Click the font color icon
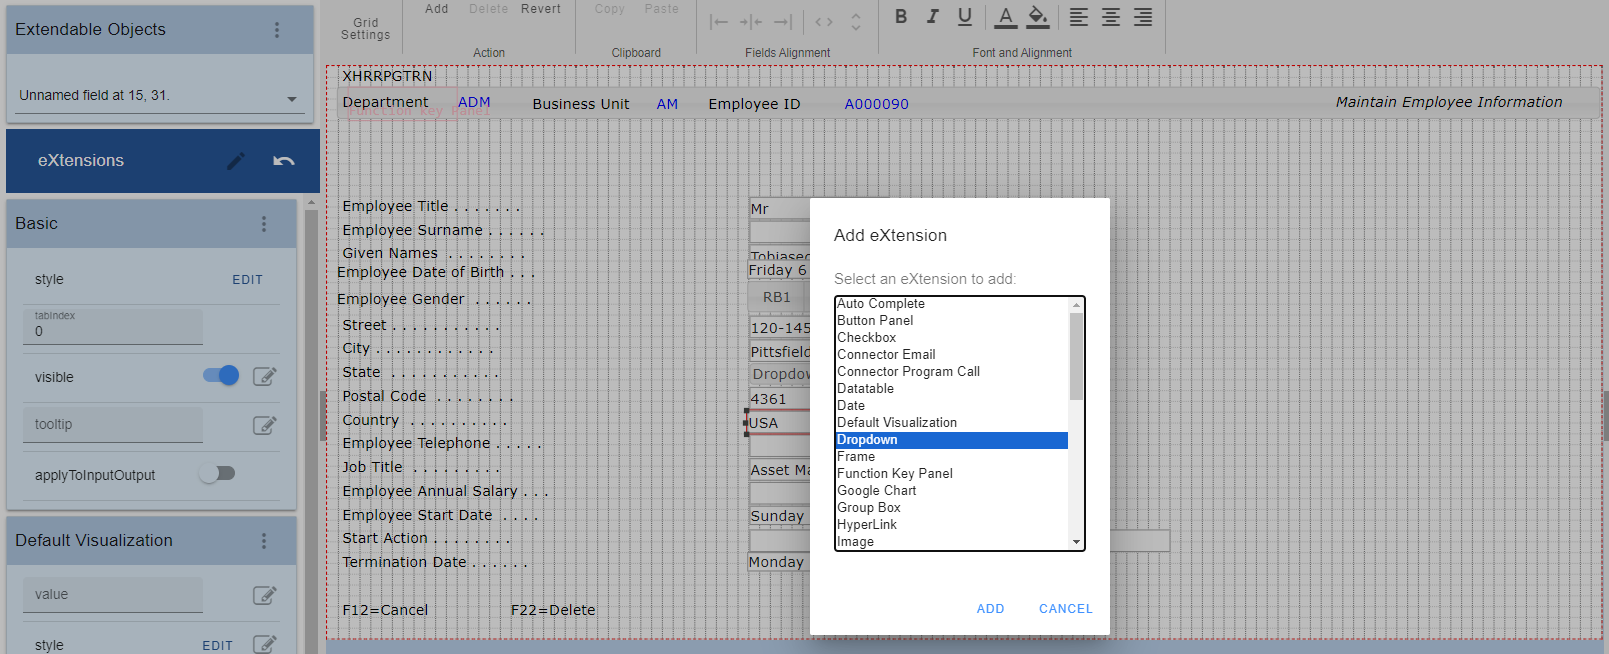The height and width of the screenshot is (654, 1609). (x=1006, y=17)
